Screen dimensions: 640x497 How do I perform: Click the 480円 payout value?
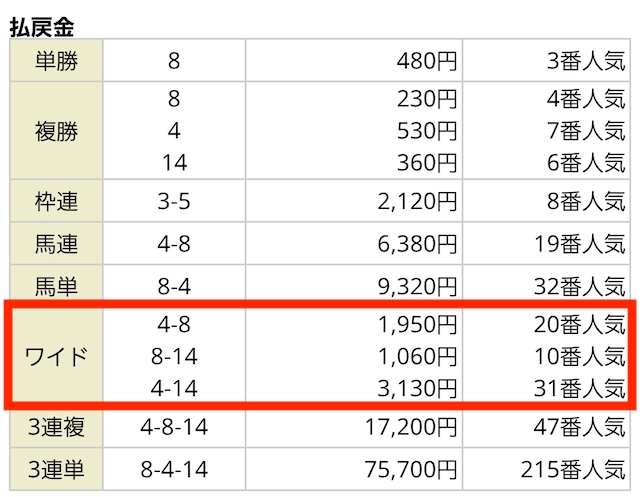[x=427, y=61]
